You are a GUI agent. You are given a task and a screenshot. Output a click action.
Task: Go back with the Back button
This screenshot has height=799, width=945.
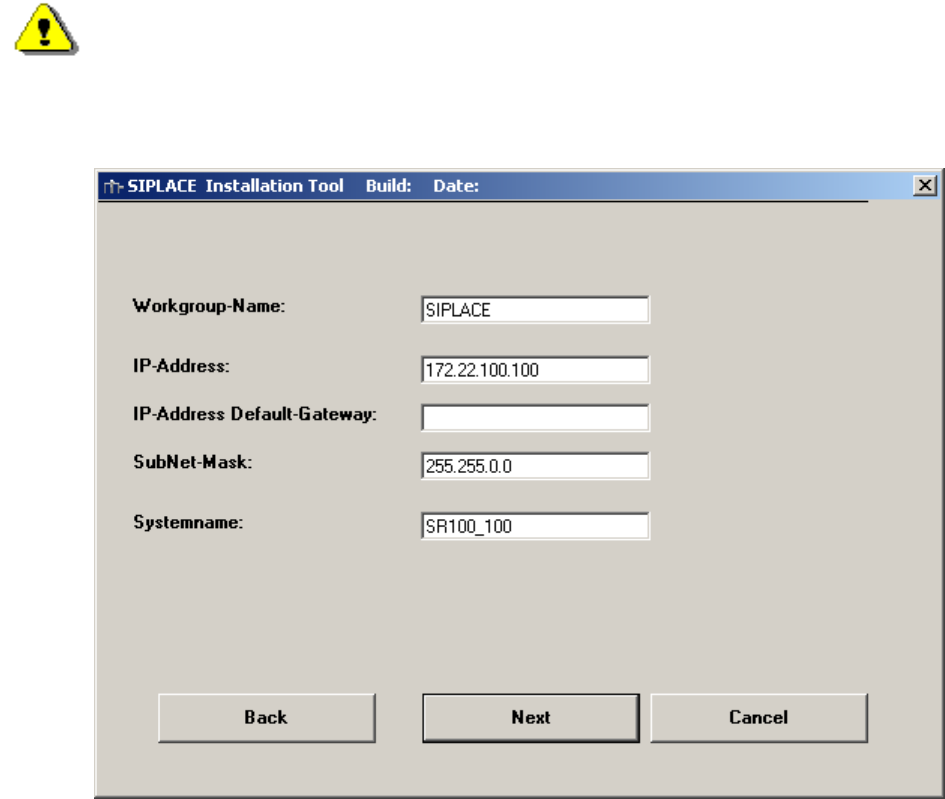click(266, 718)
